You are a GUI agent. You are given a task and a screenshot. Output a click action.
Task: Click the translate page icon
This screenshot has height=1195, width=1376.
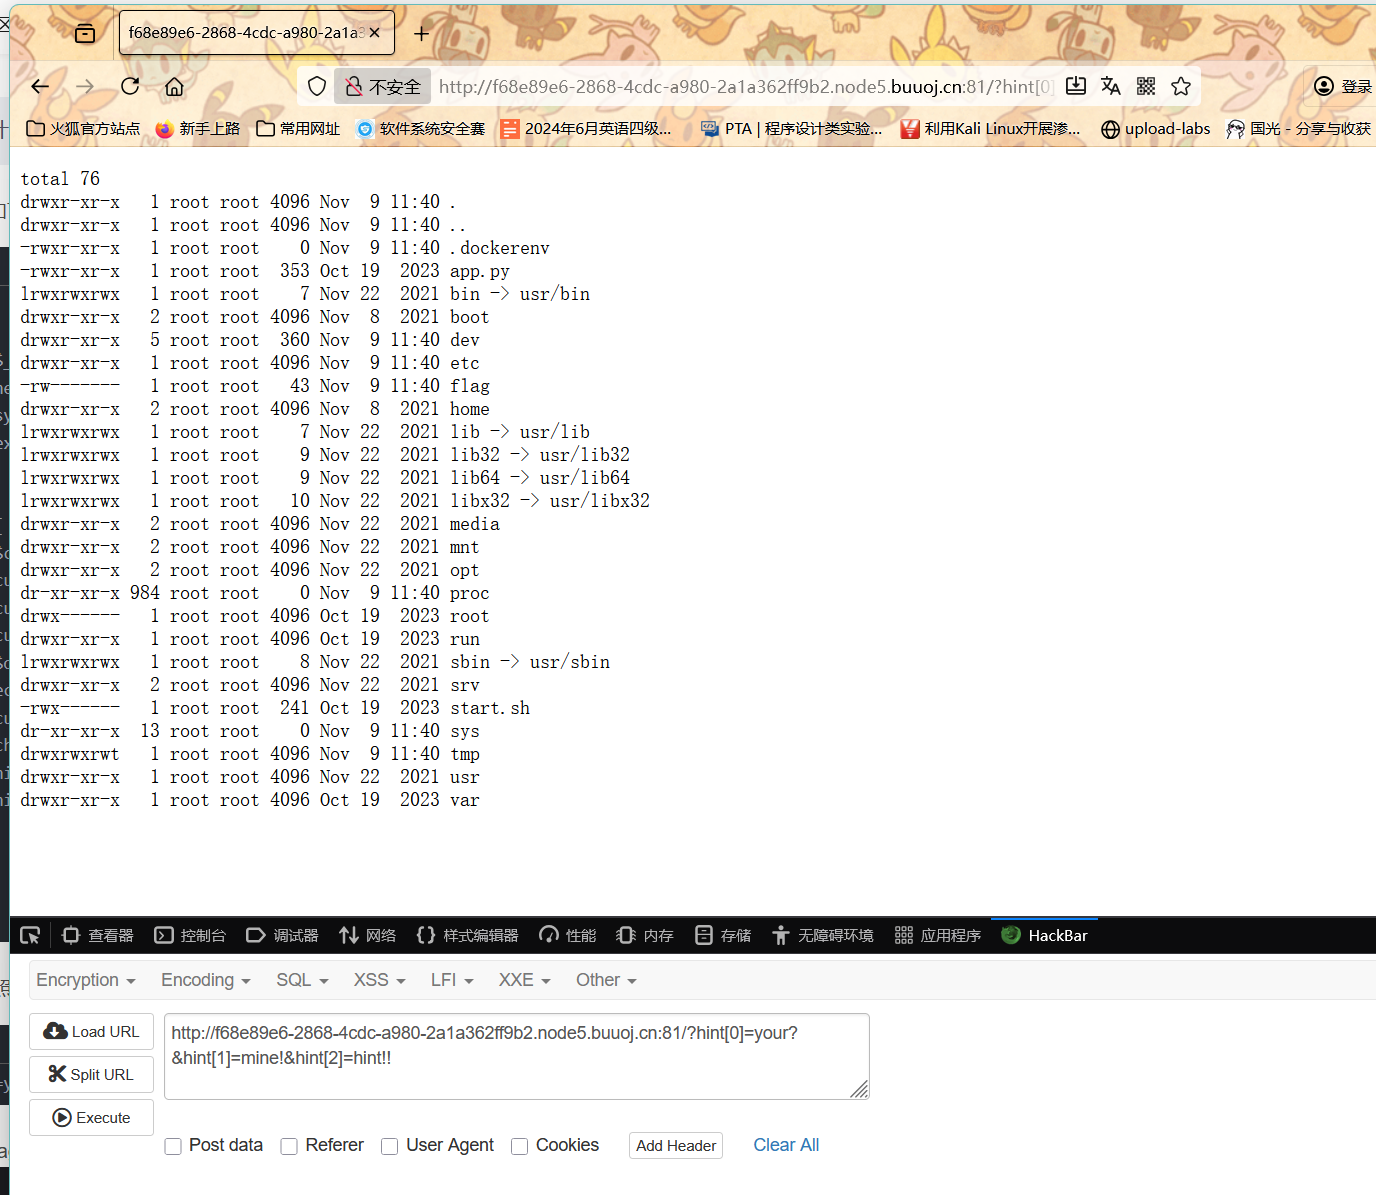[x=1111, y=87]
